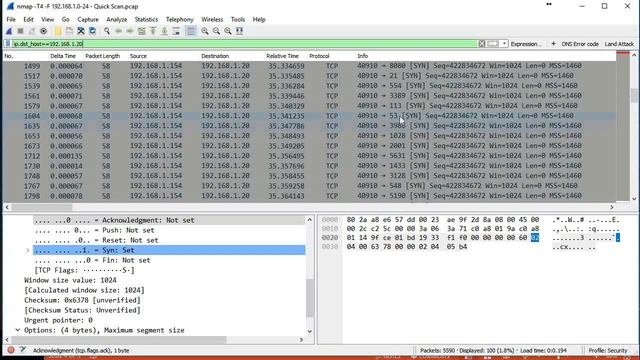Apply the DNS Error code filter button
640x360 pixels.
580,44
